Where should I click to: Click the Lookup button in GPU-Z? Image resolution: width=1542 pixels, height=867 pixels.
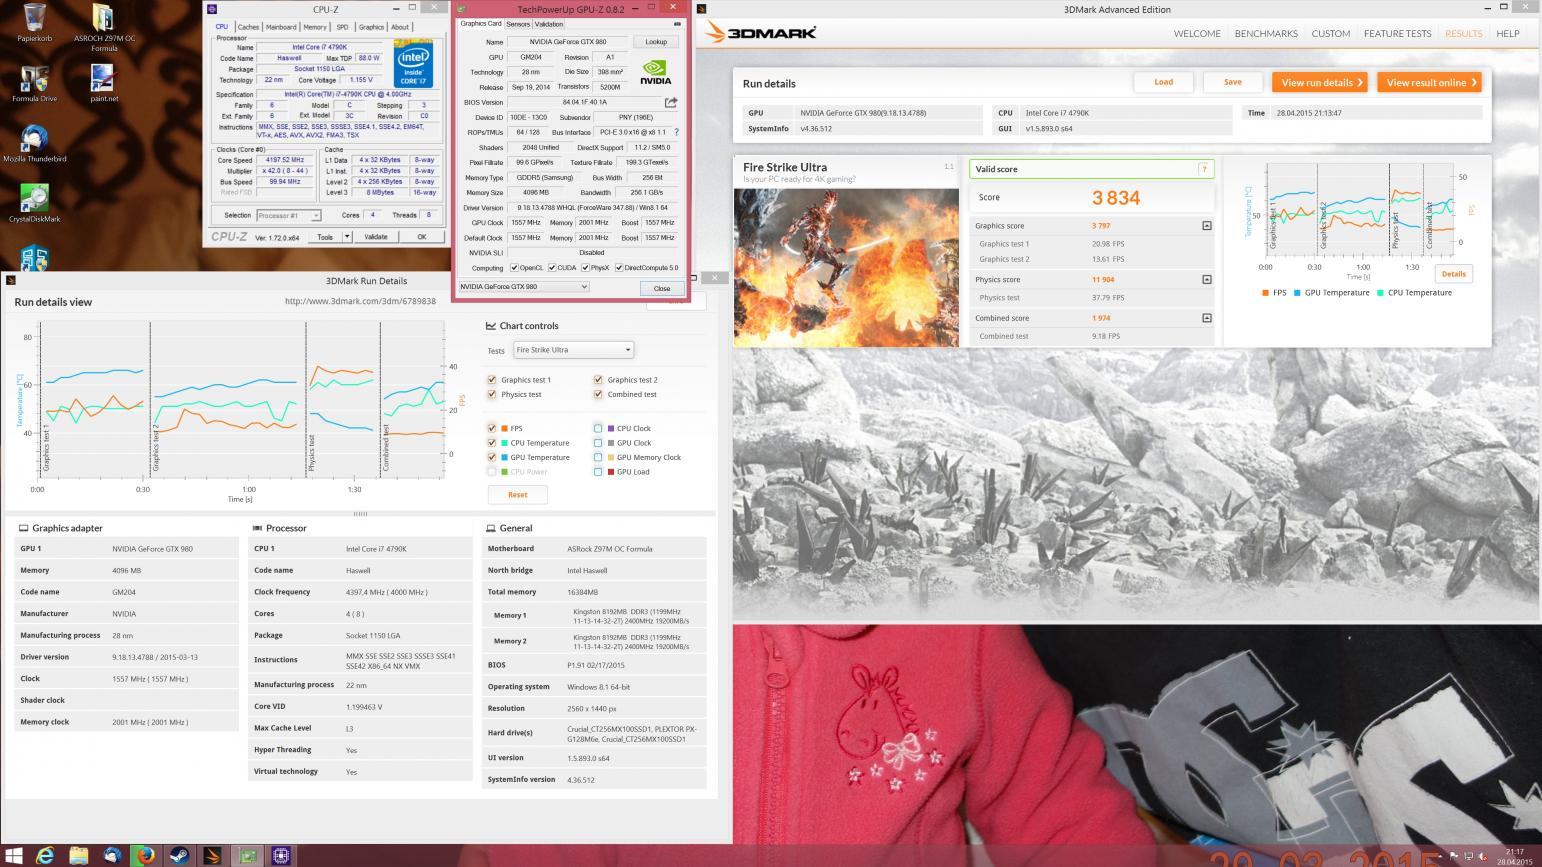(x=656, y=42)
